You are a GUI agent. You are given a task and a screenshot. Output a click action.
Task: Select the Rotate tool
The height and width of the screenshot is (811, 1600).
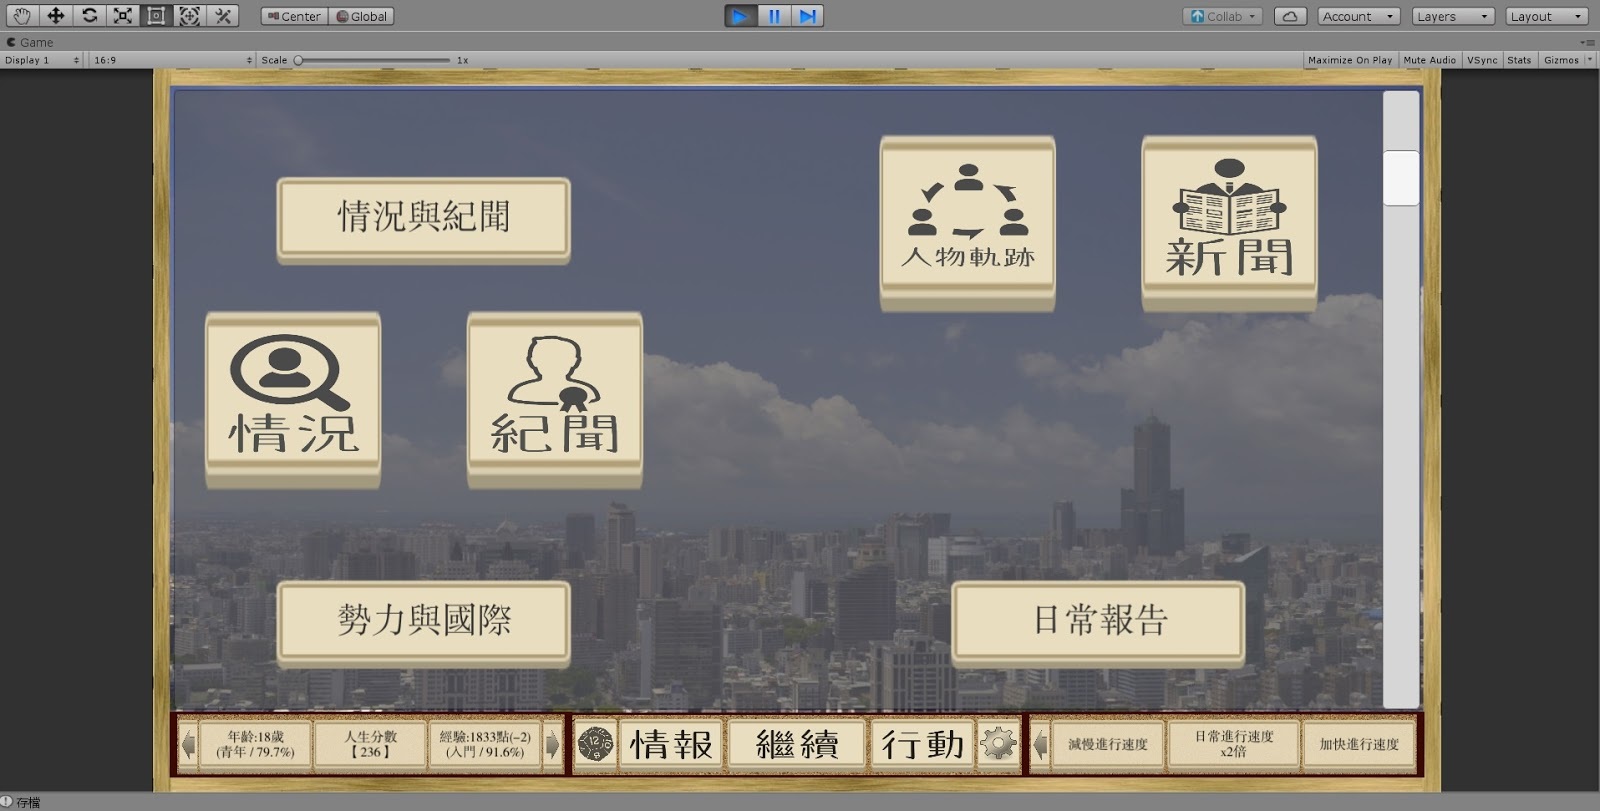(90, 16)
